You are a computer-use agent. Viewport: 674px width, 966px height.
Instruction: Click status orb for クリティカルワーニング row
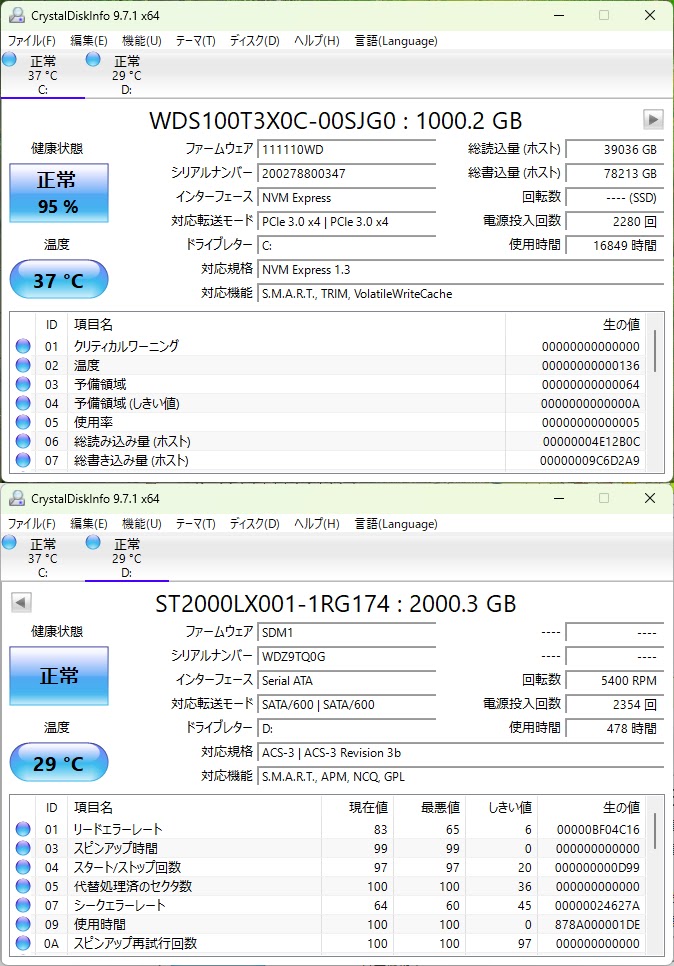tap(23, 346)
